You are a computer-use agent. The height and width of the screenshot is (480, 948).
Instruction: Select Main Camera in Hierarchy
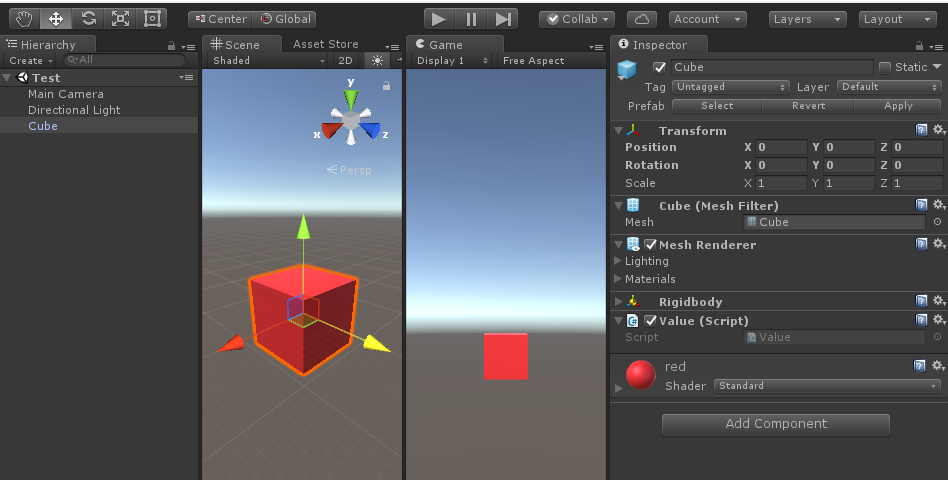point(65,94)
